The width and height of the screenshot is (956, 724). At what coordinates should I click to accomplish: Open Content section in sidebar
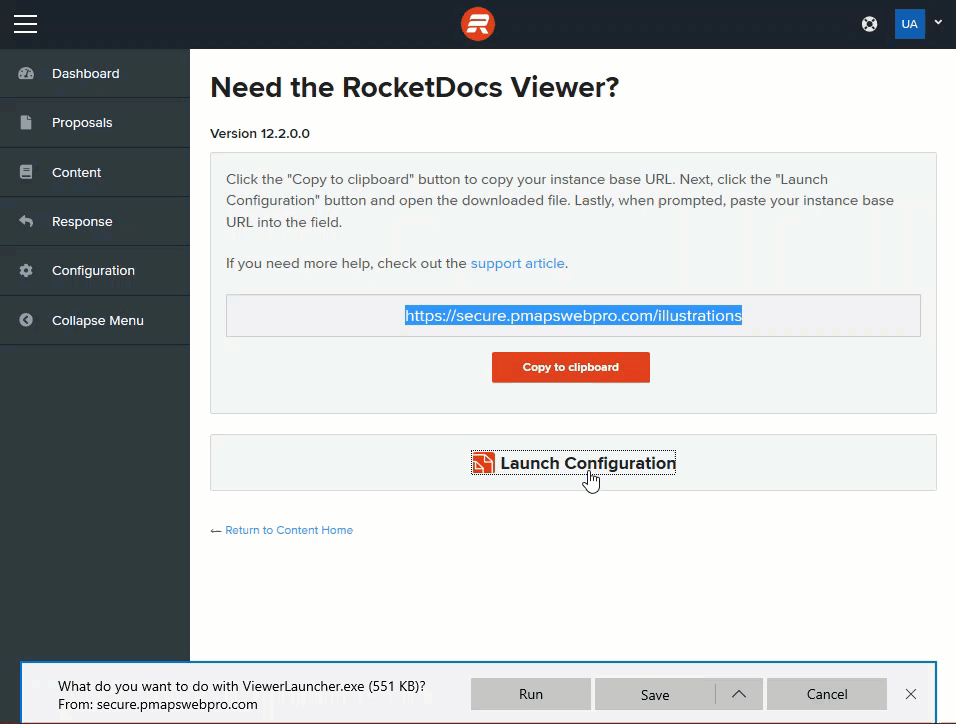click(76, 173)
